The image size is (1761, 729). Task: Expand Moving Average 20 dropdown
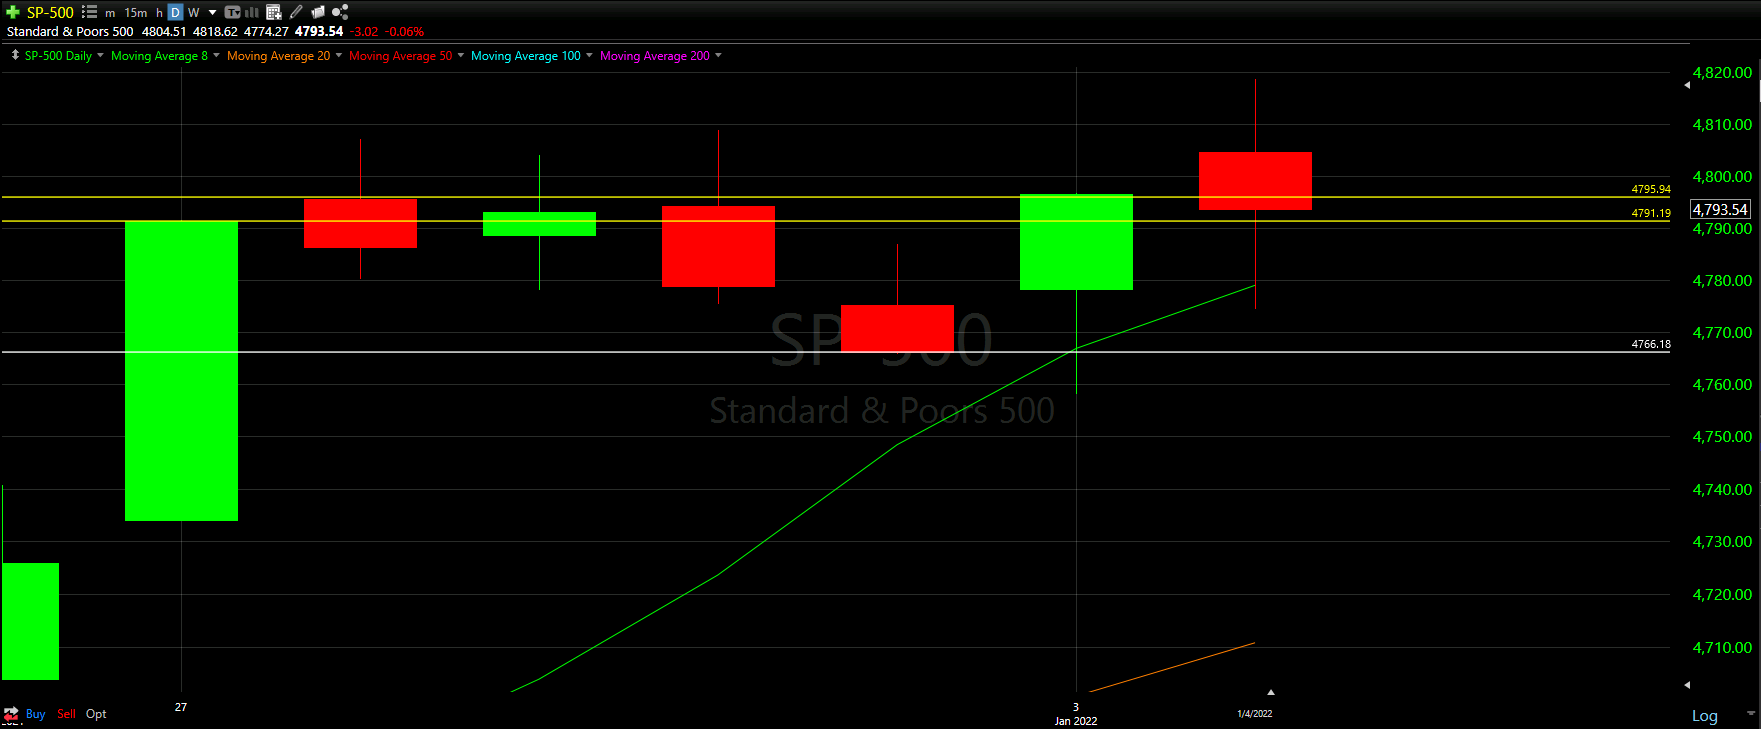point(339,56)
